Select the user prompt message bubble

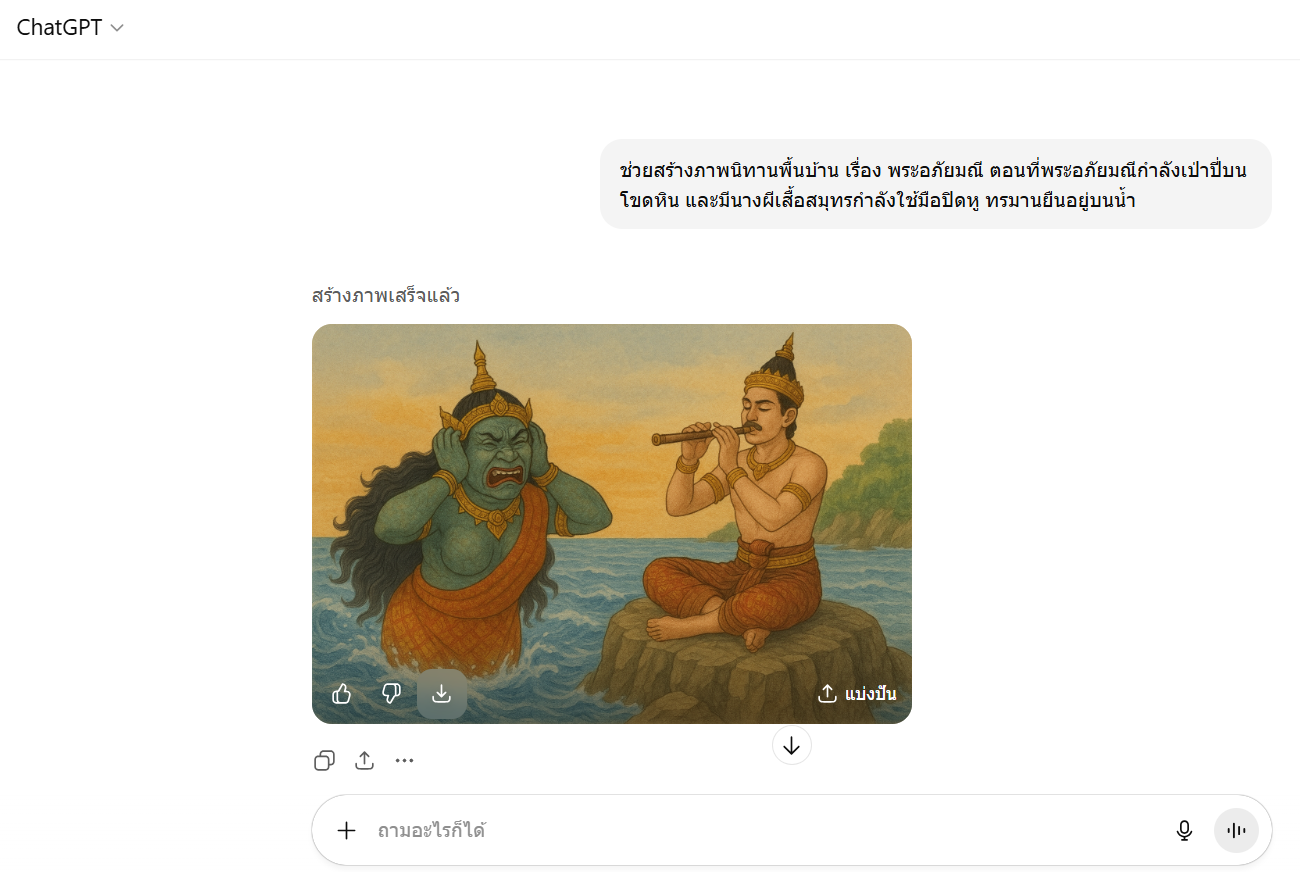(936, 184)
